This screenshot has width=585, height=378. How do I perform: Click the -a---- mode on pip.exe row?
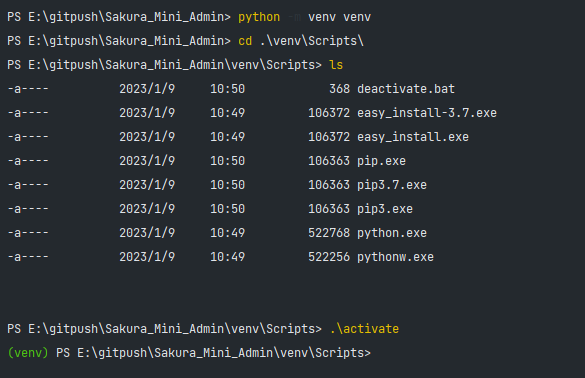click(28, 161)
